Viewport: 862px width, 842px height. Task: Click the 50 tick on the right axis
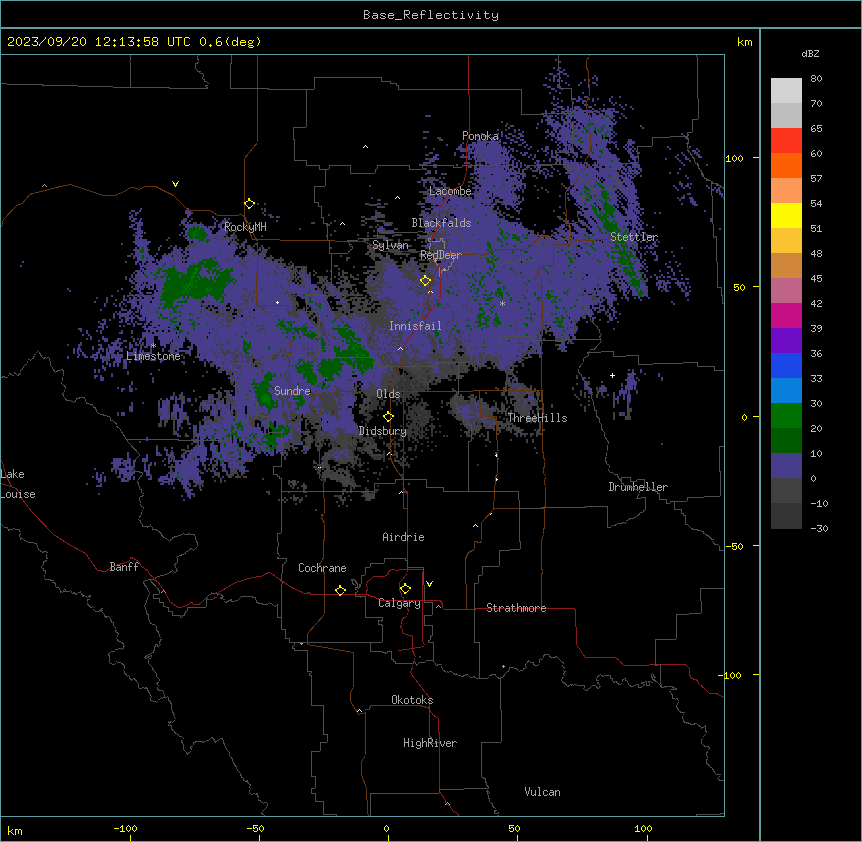[739, 287]
